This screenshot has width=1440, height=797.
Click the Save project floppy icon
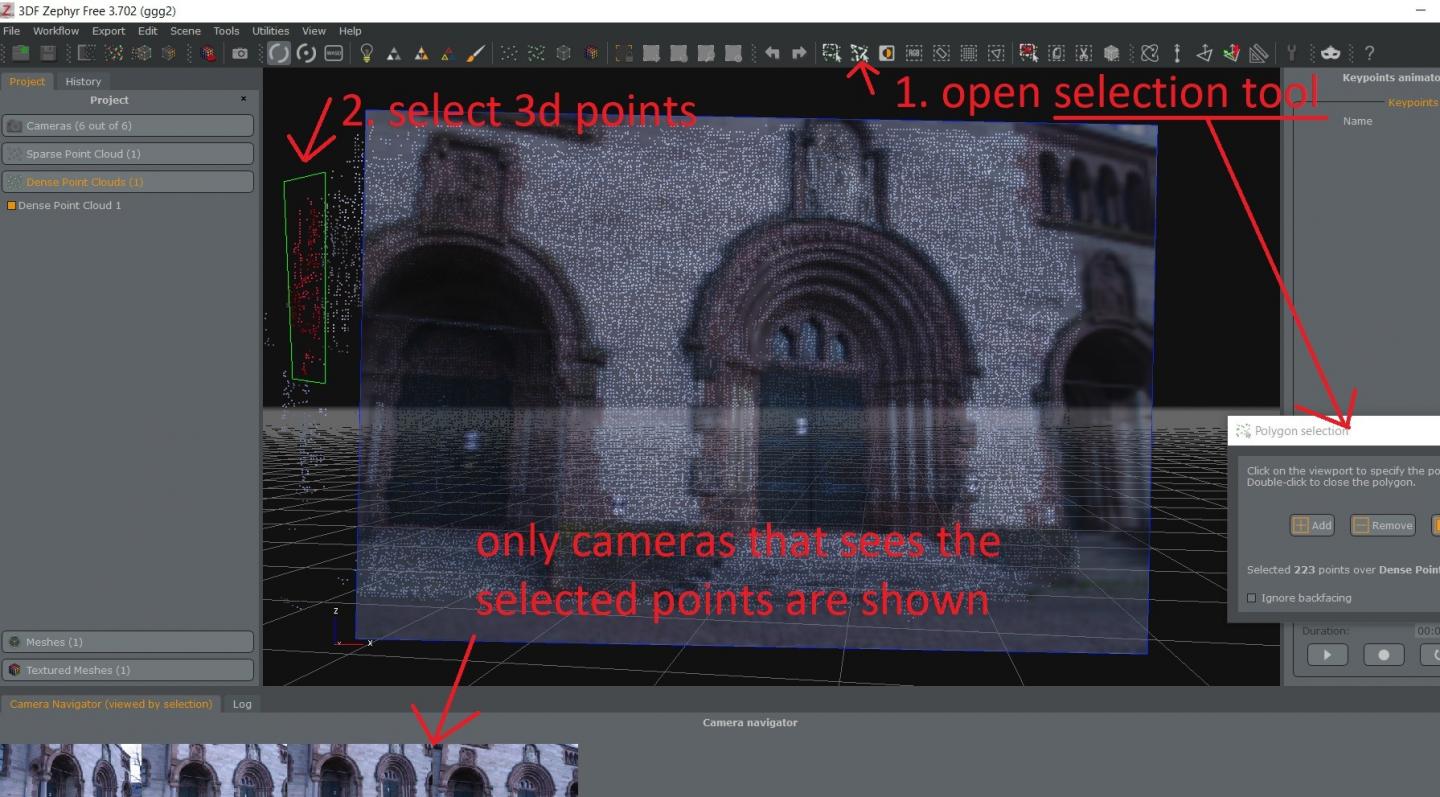[48, 53]
